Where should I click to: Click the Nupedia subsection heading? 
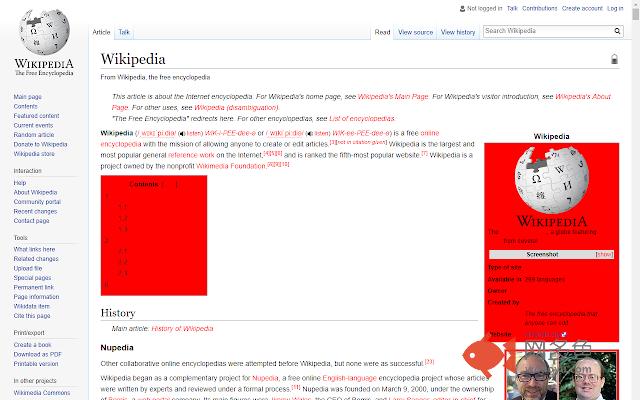[x=117, y=348]
